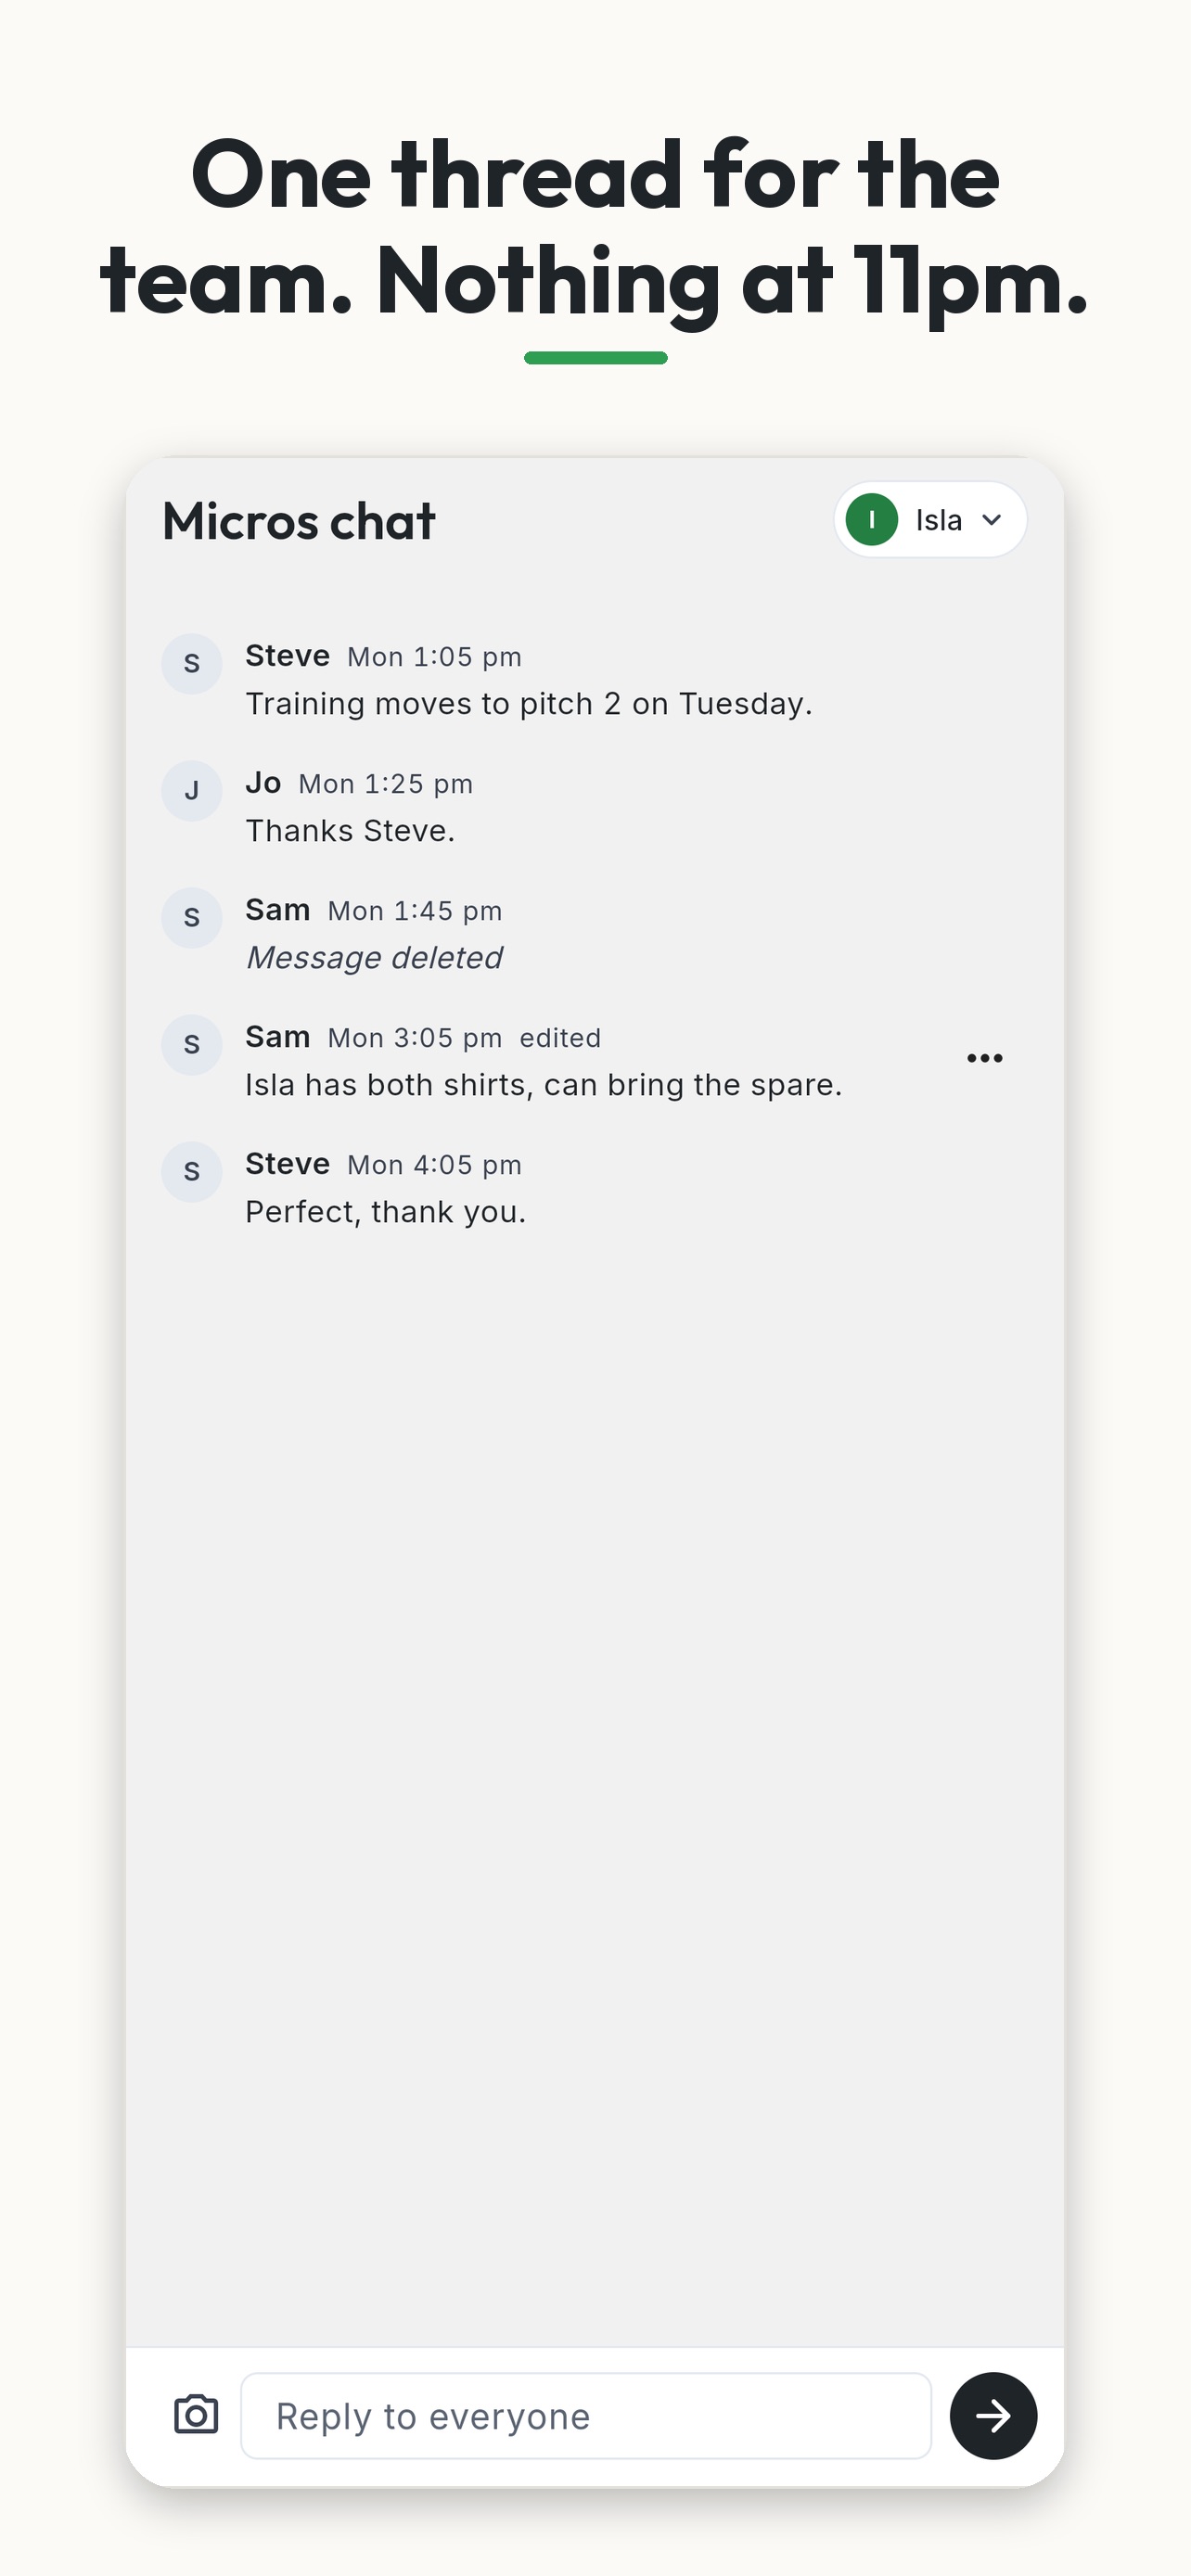The height and width of the screenshot is (2576, 1191).
Task: Click the sender name Jo
Action: pyautogui.click(x=264, y=783)
